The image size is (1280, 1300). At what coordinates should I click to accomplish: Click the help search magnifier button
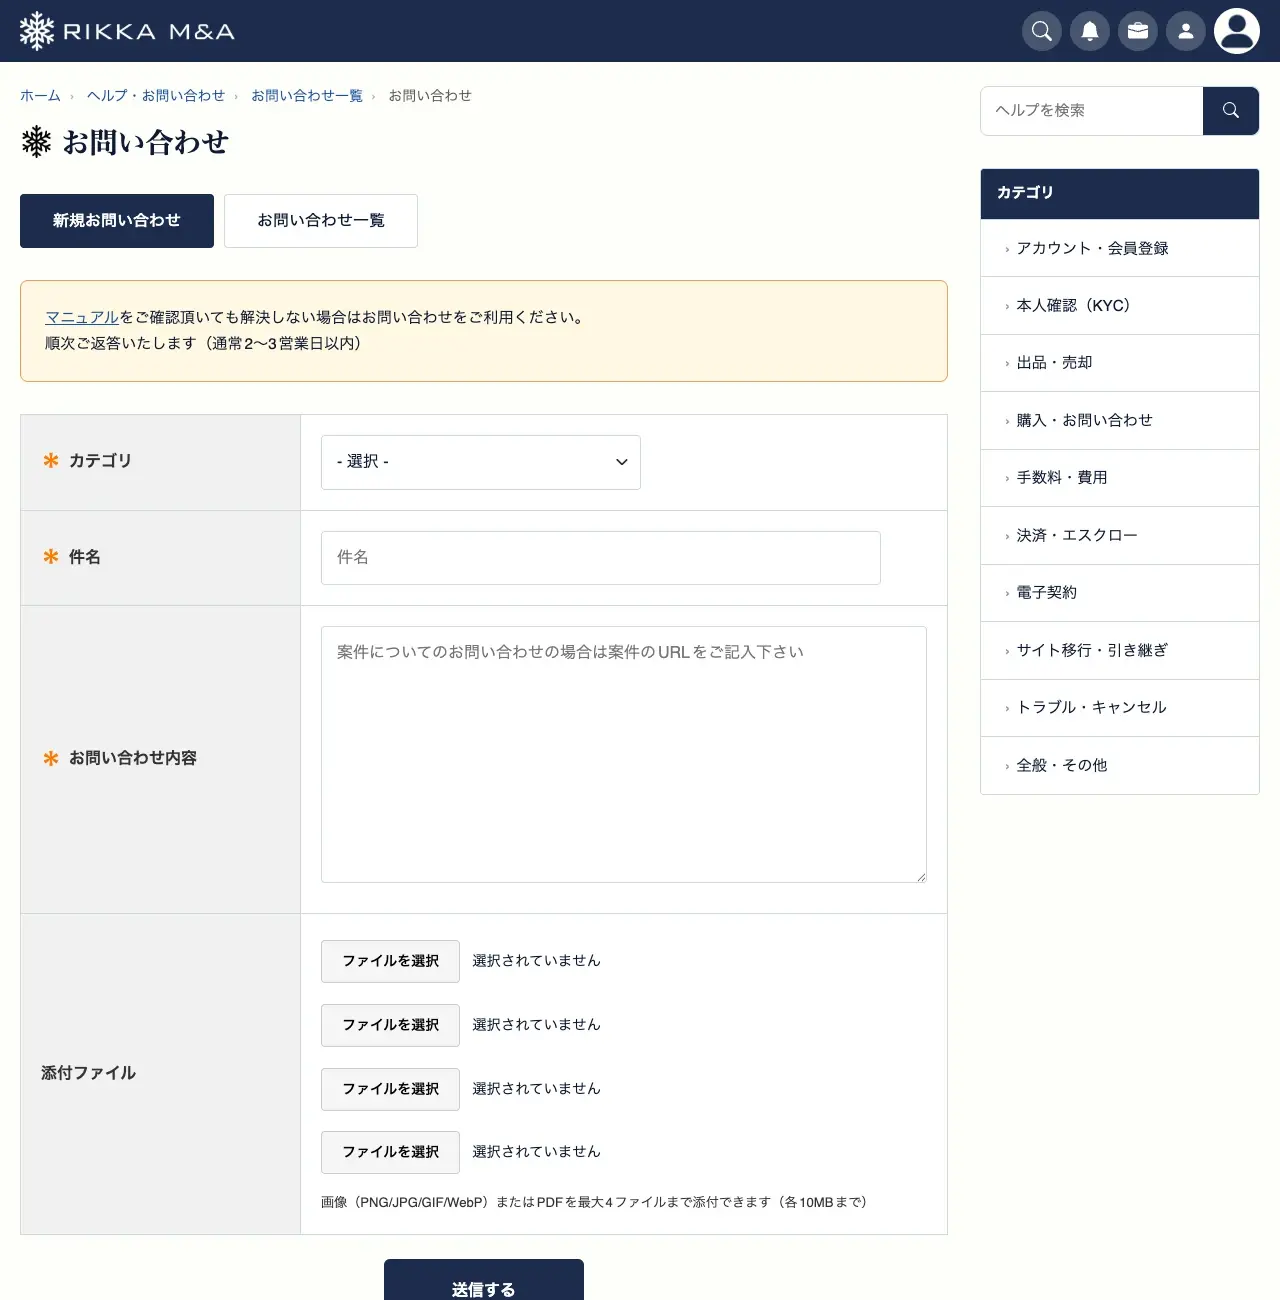click(x=1231, y=111)
